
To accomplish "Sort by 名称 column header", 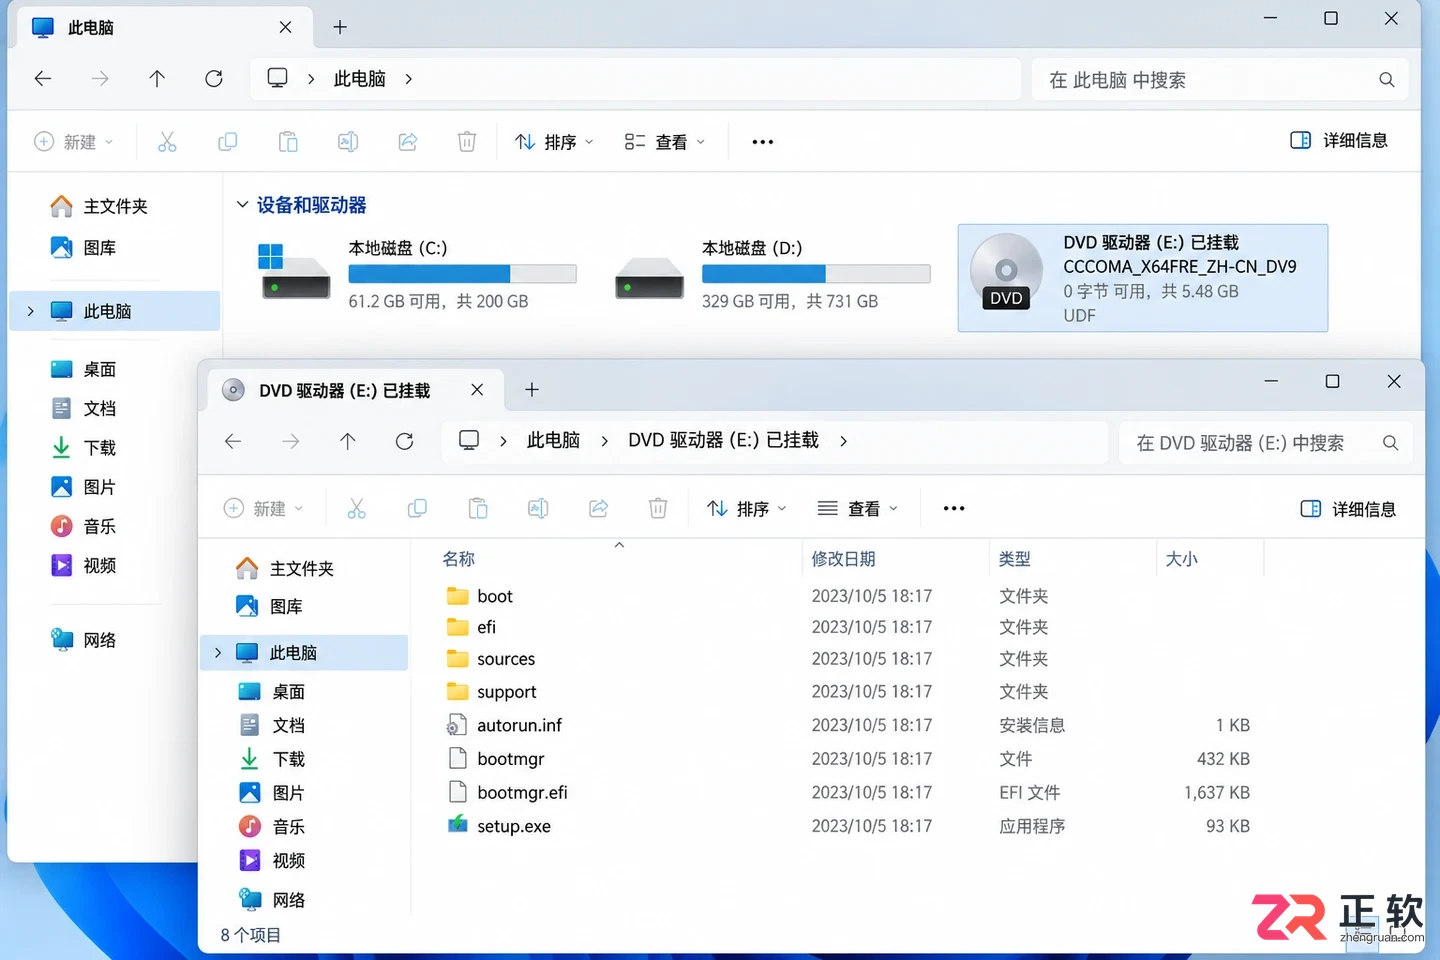I will [459, 559].
